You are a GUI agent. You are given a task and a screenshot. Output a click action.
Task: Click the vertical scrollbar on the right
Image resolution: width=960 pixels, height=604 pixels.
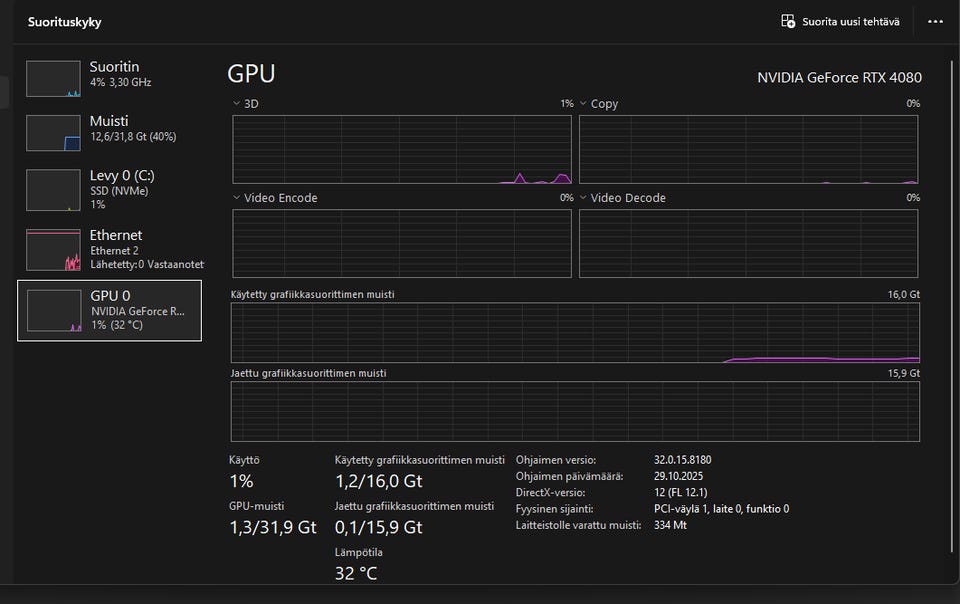[x=952, y=300]
